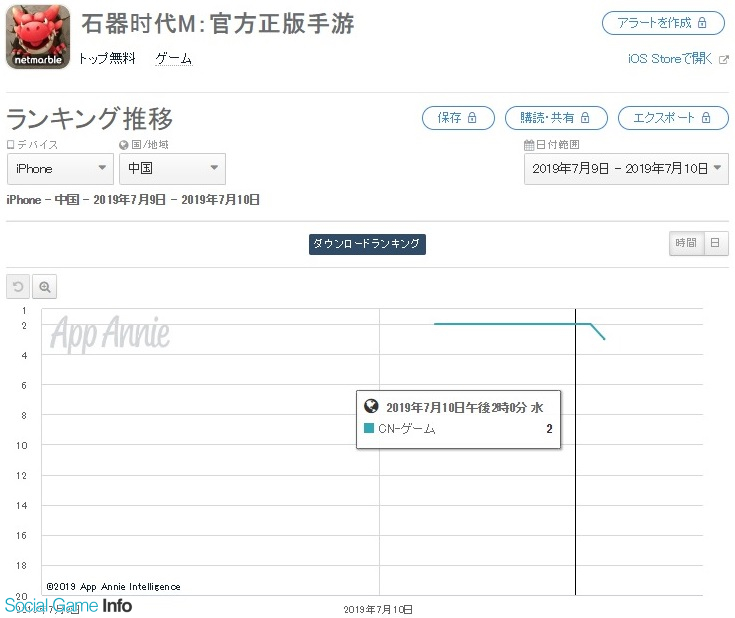Viewport: 735px width, 618px height.
Task: Open the date range dropdown 2019年7月9日
Action: coord(626,169)
